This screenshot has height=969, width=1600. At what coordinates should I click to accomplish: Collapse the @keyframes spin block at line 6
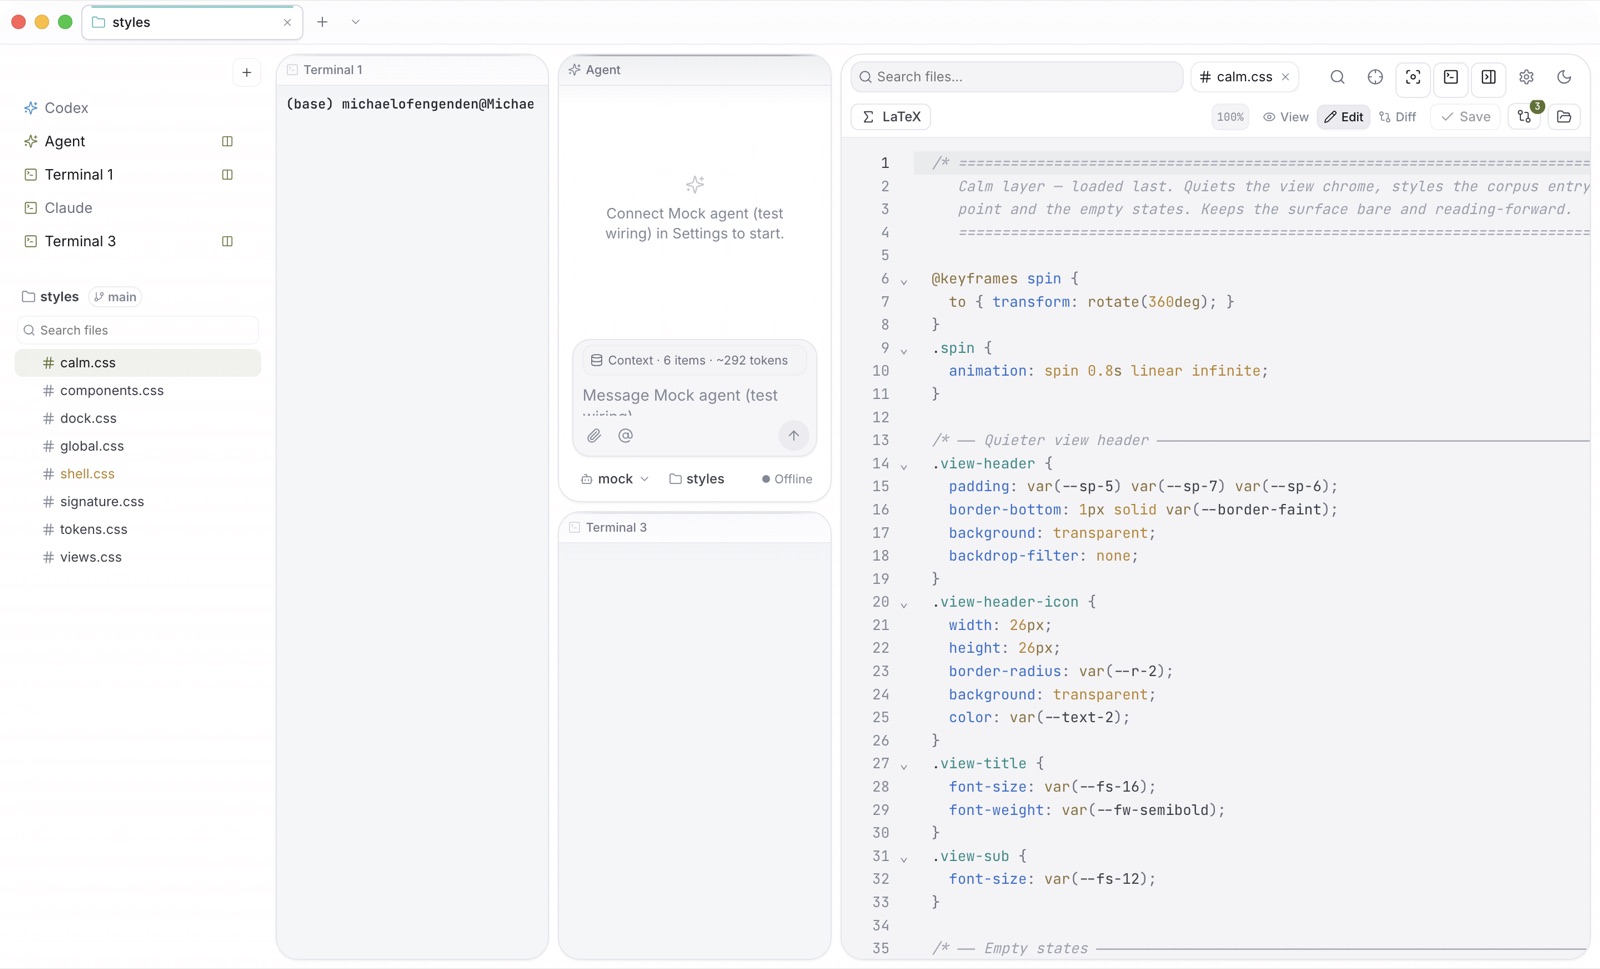(x=904, y=281)
